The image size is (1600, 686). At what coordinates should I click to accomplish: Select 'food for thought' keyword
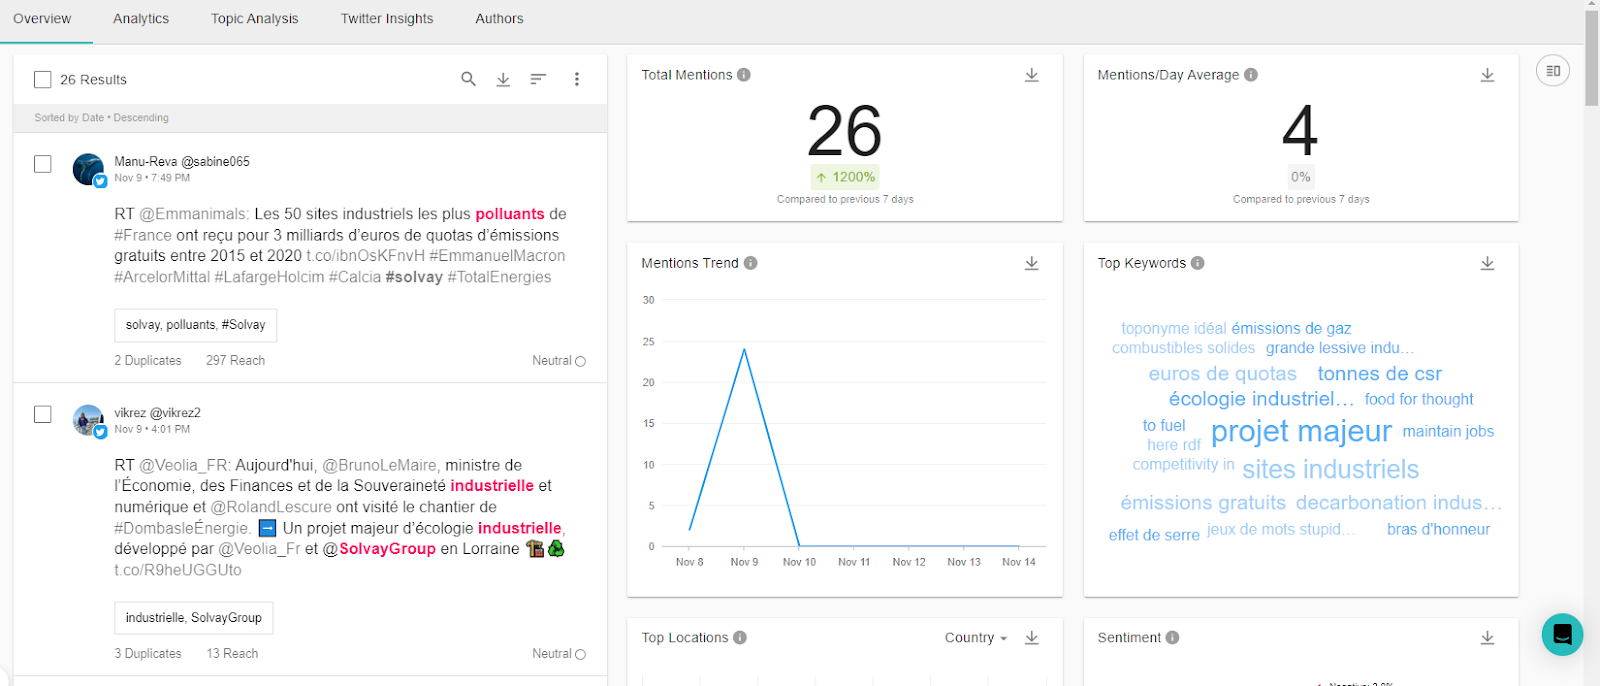(x=1419, y=400)
